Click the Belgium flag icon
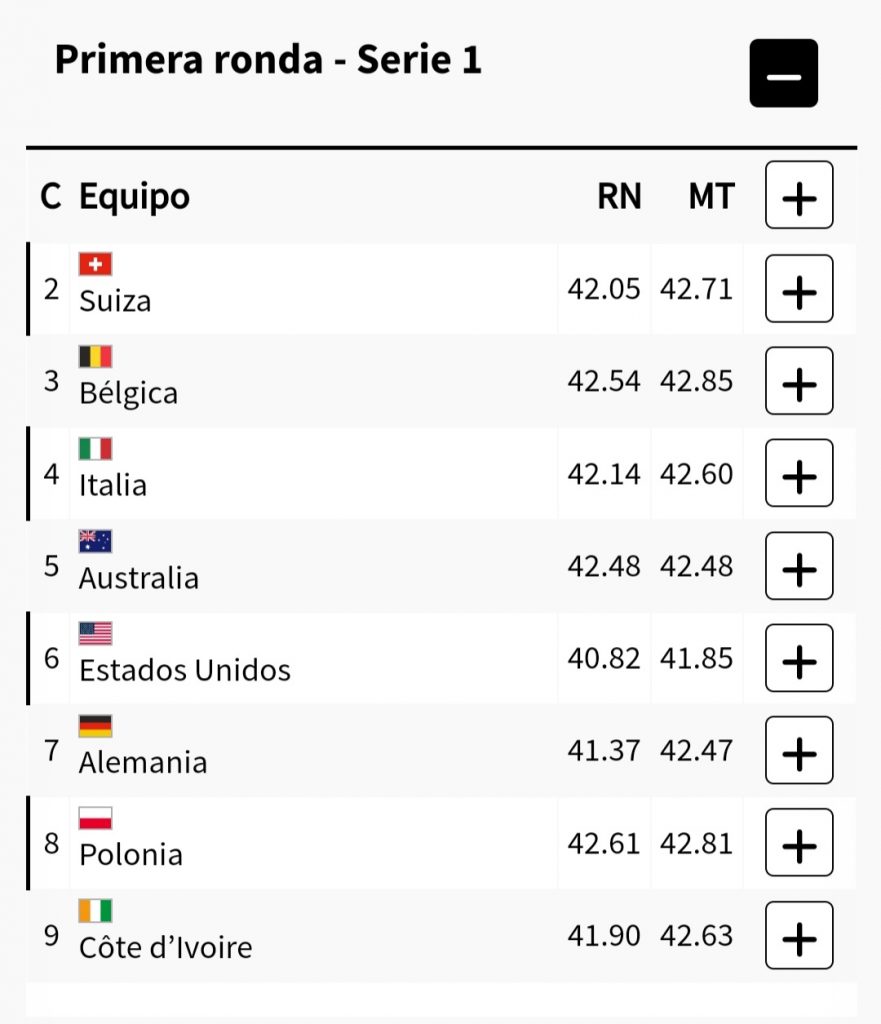The image size is (881, 1024). click(95, 356)
